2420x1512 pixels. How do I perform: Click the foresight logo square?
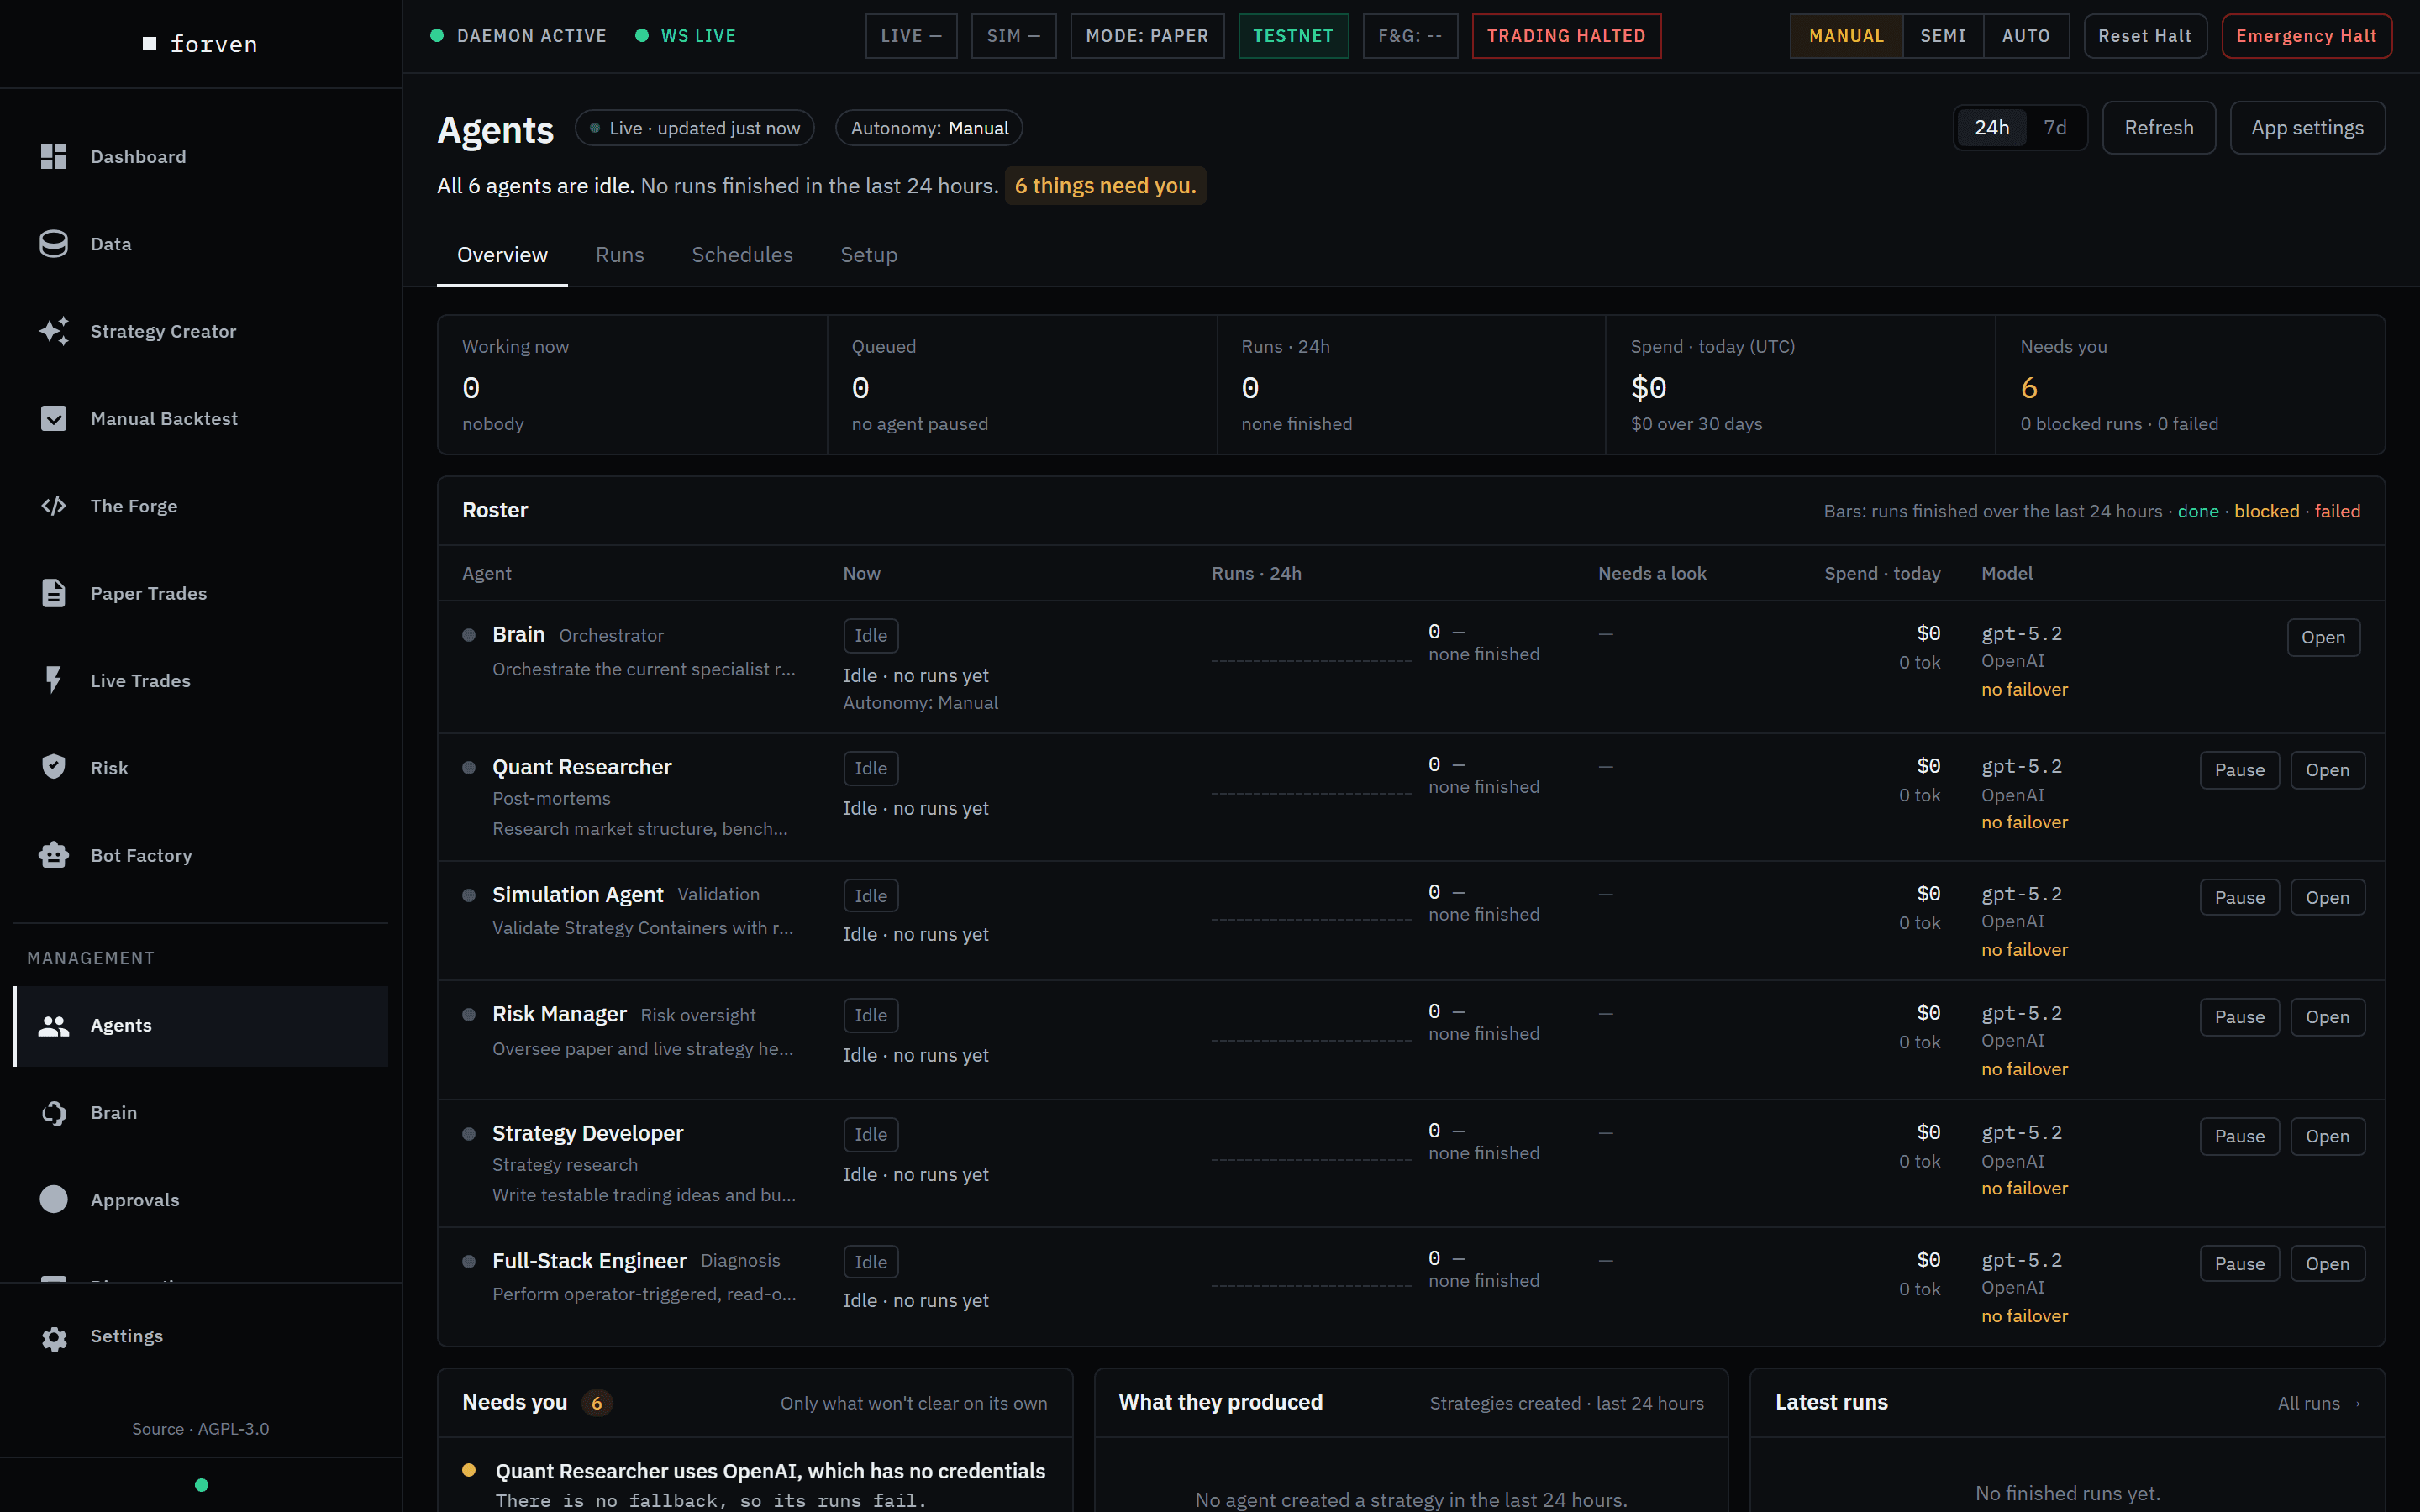pyautogui.click(x=150, y=44)
